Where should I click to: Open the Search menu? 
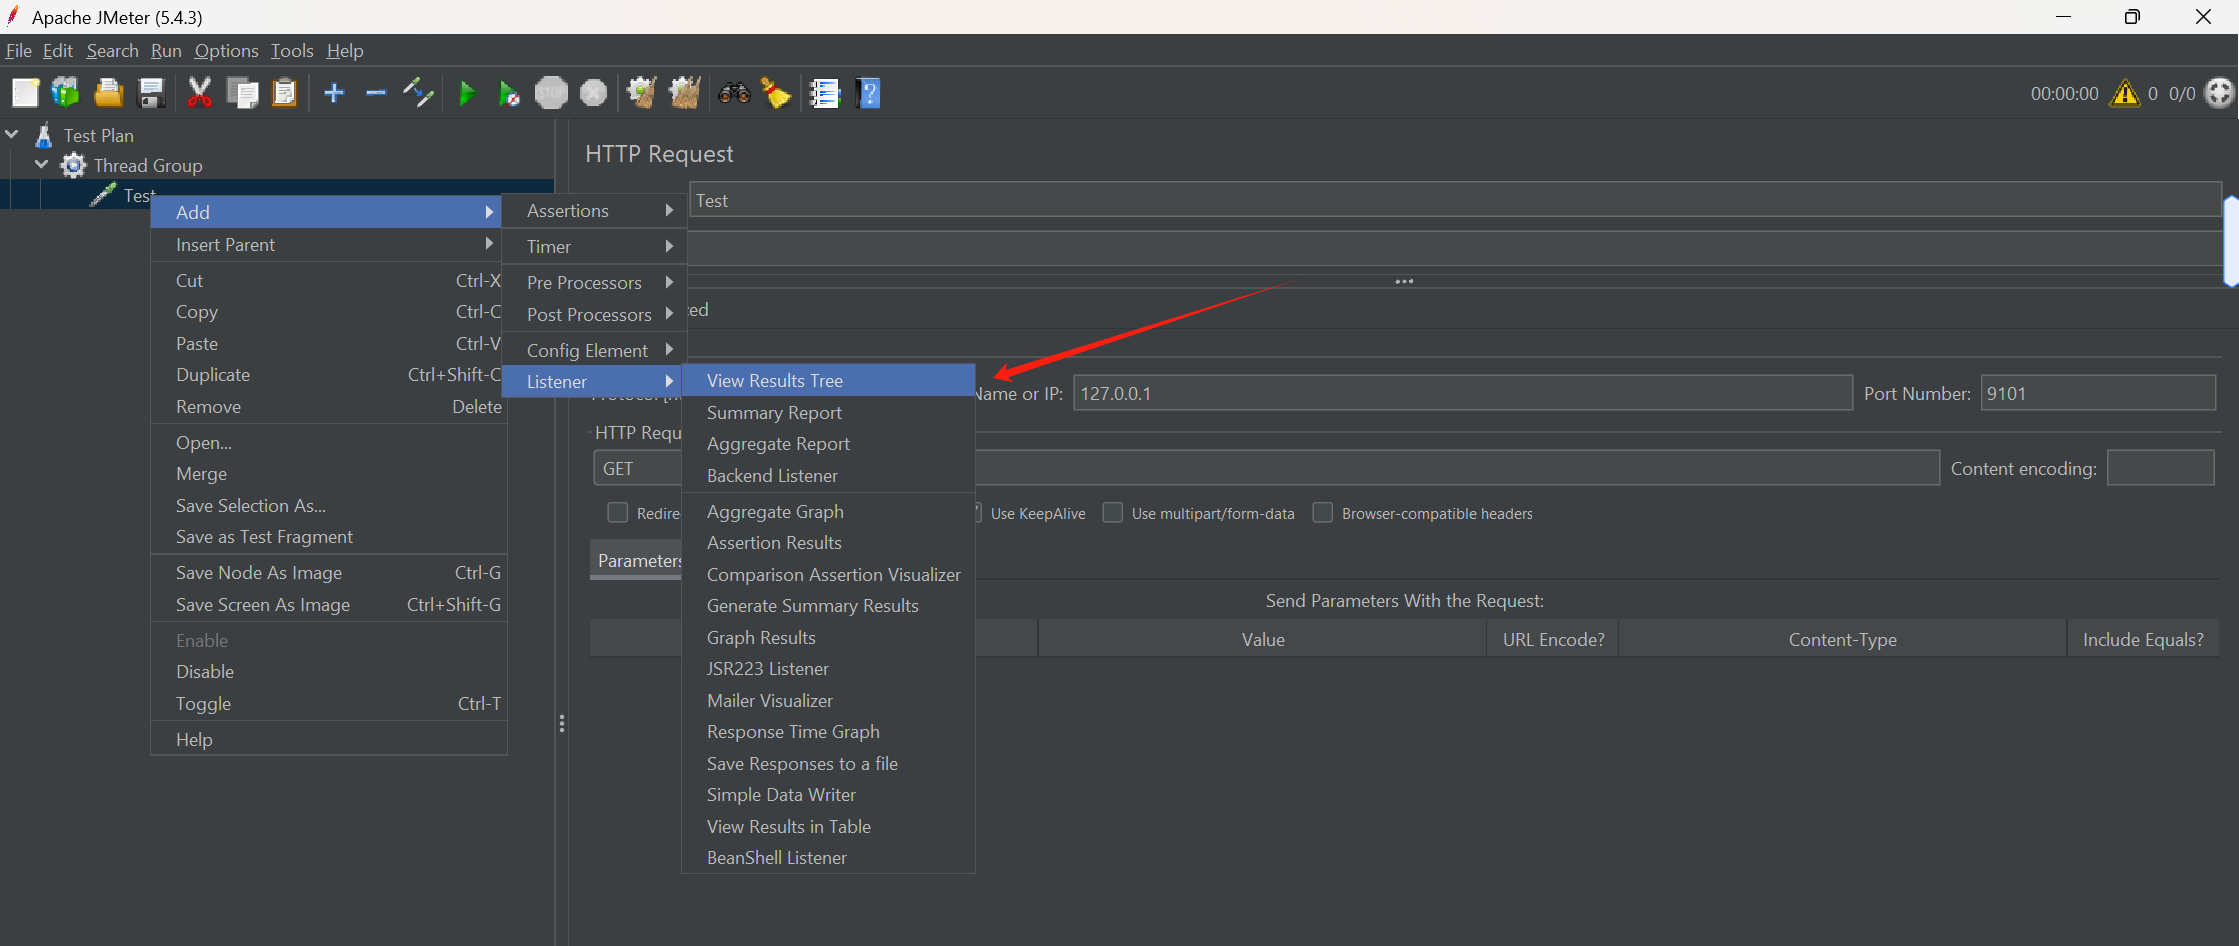pos(112,50)
